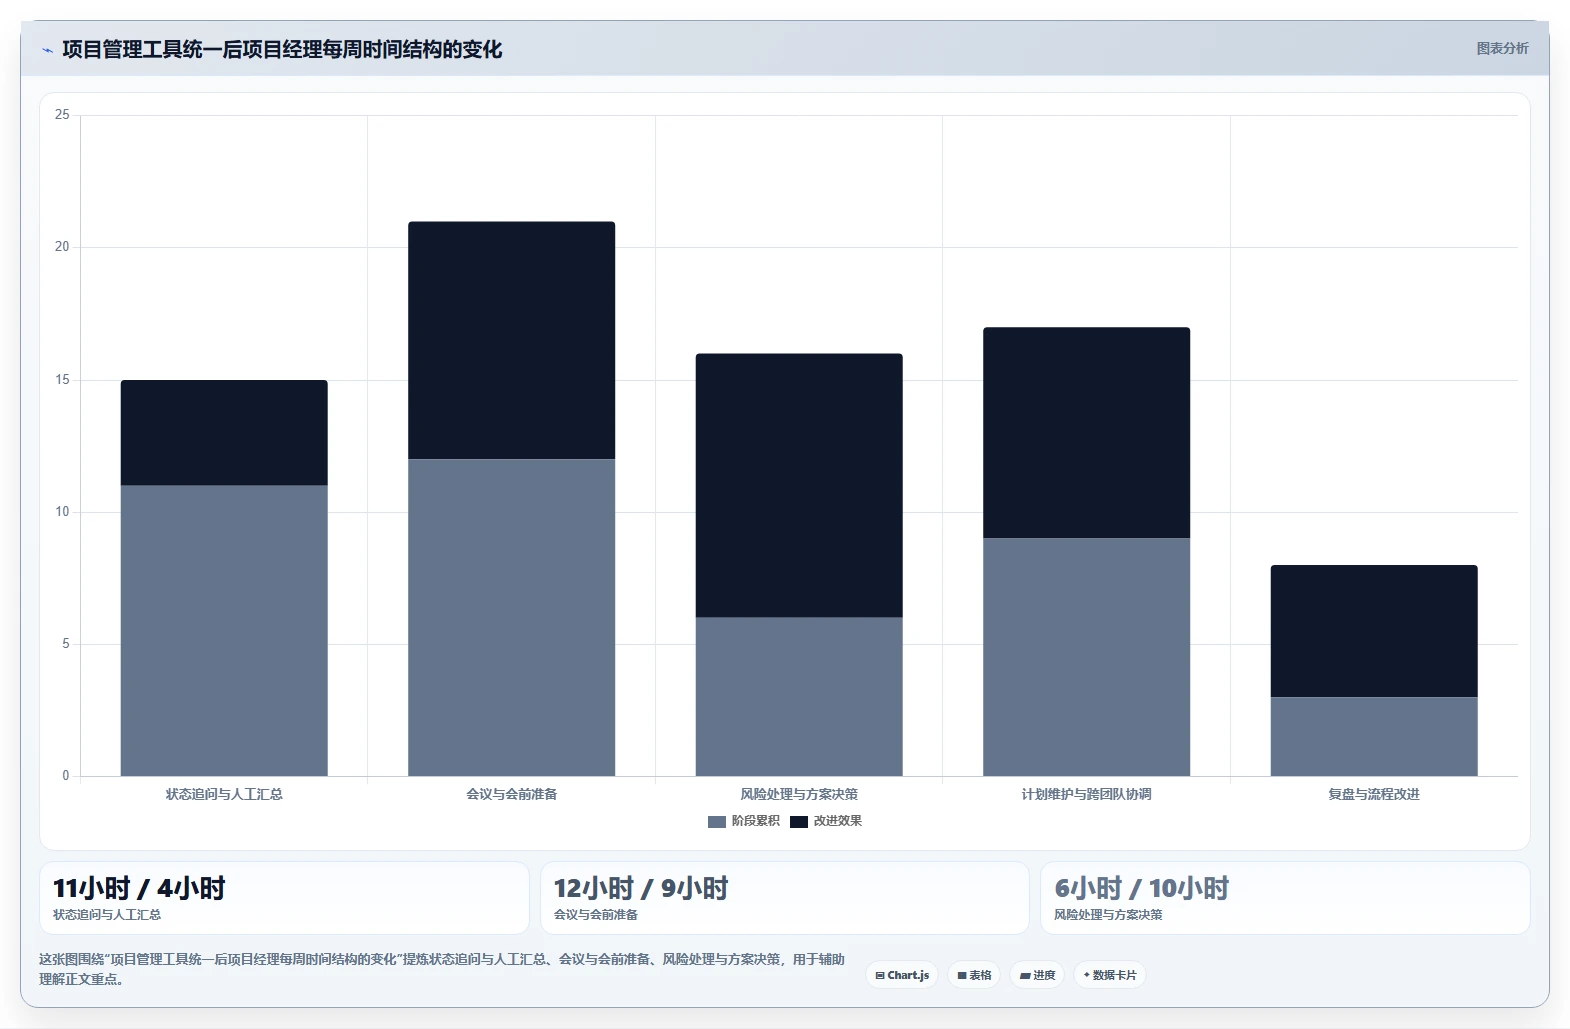Click the small icon before the chart title

(x=47, y=50)
